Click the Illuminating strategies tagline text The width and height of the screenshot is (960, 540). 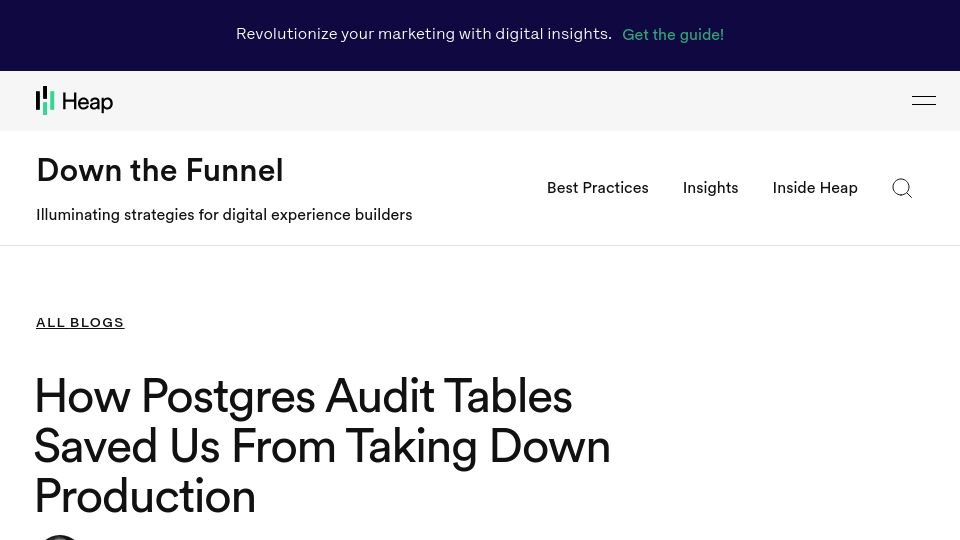pos(224,215)
